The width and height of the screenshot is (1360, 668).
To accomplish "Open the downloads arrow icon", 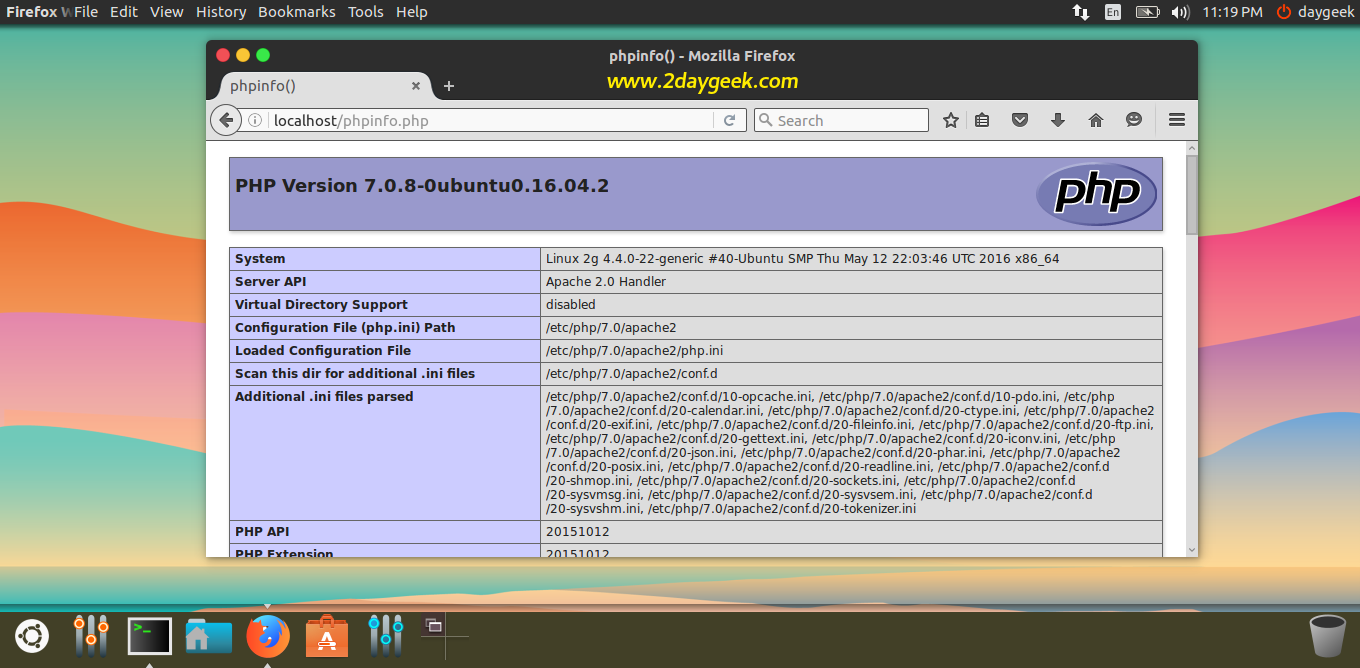I will coord(1058,120).
